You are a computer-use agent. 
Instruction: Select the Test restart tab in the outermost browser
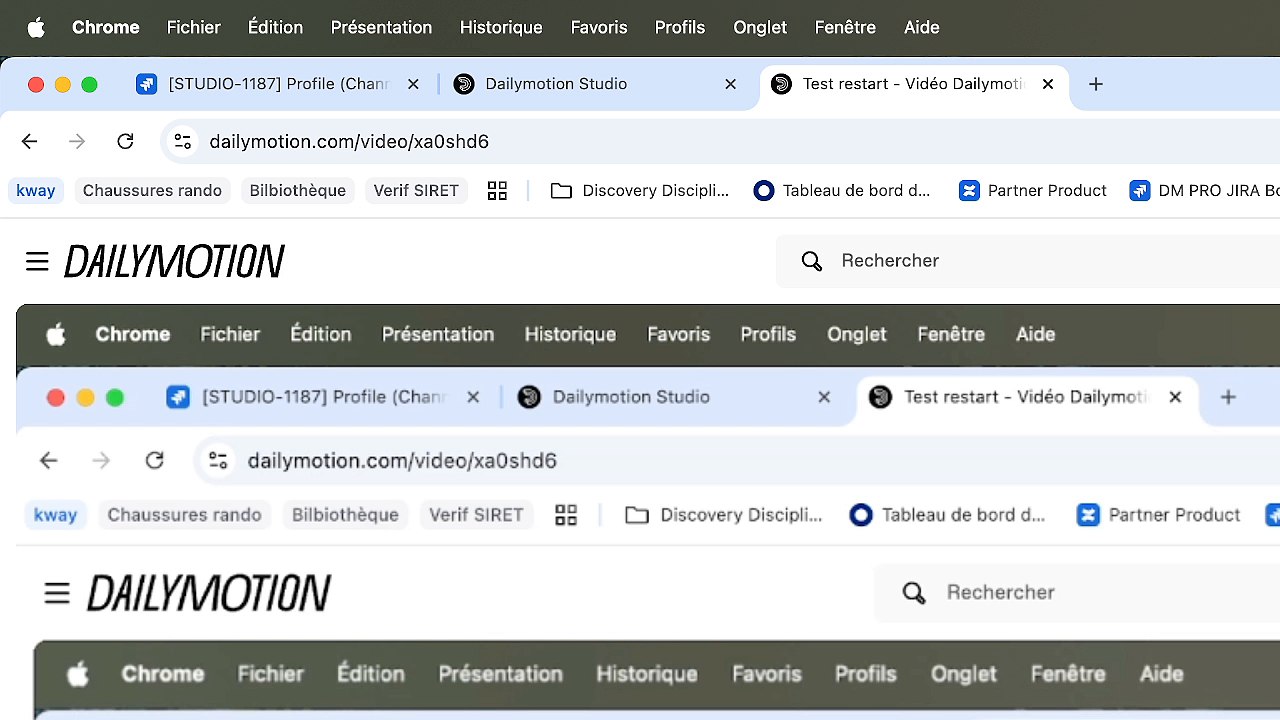[914, 84]
